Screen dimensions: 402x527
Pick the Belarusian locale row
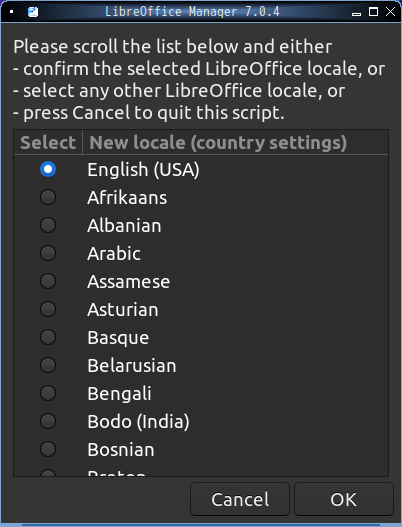click(201, 365)
